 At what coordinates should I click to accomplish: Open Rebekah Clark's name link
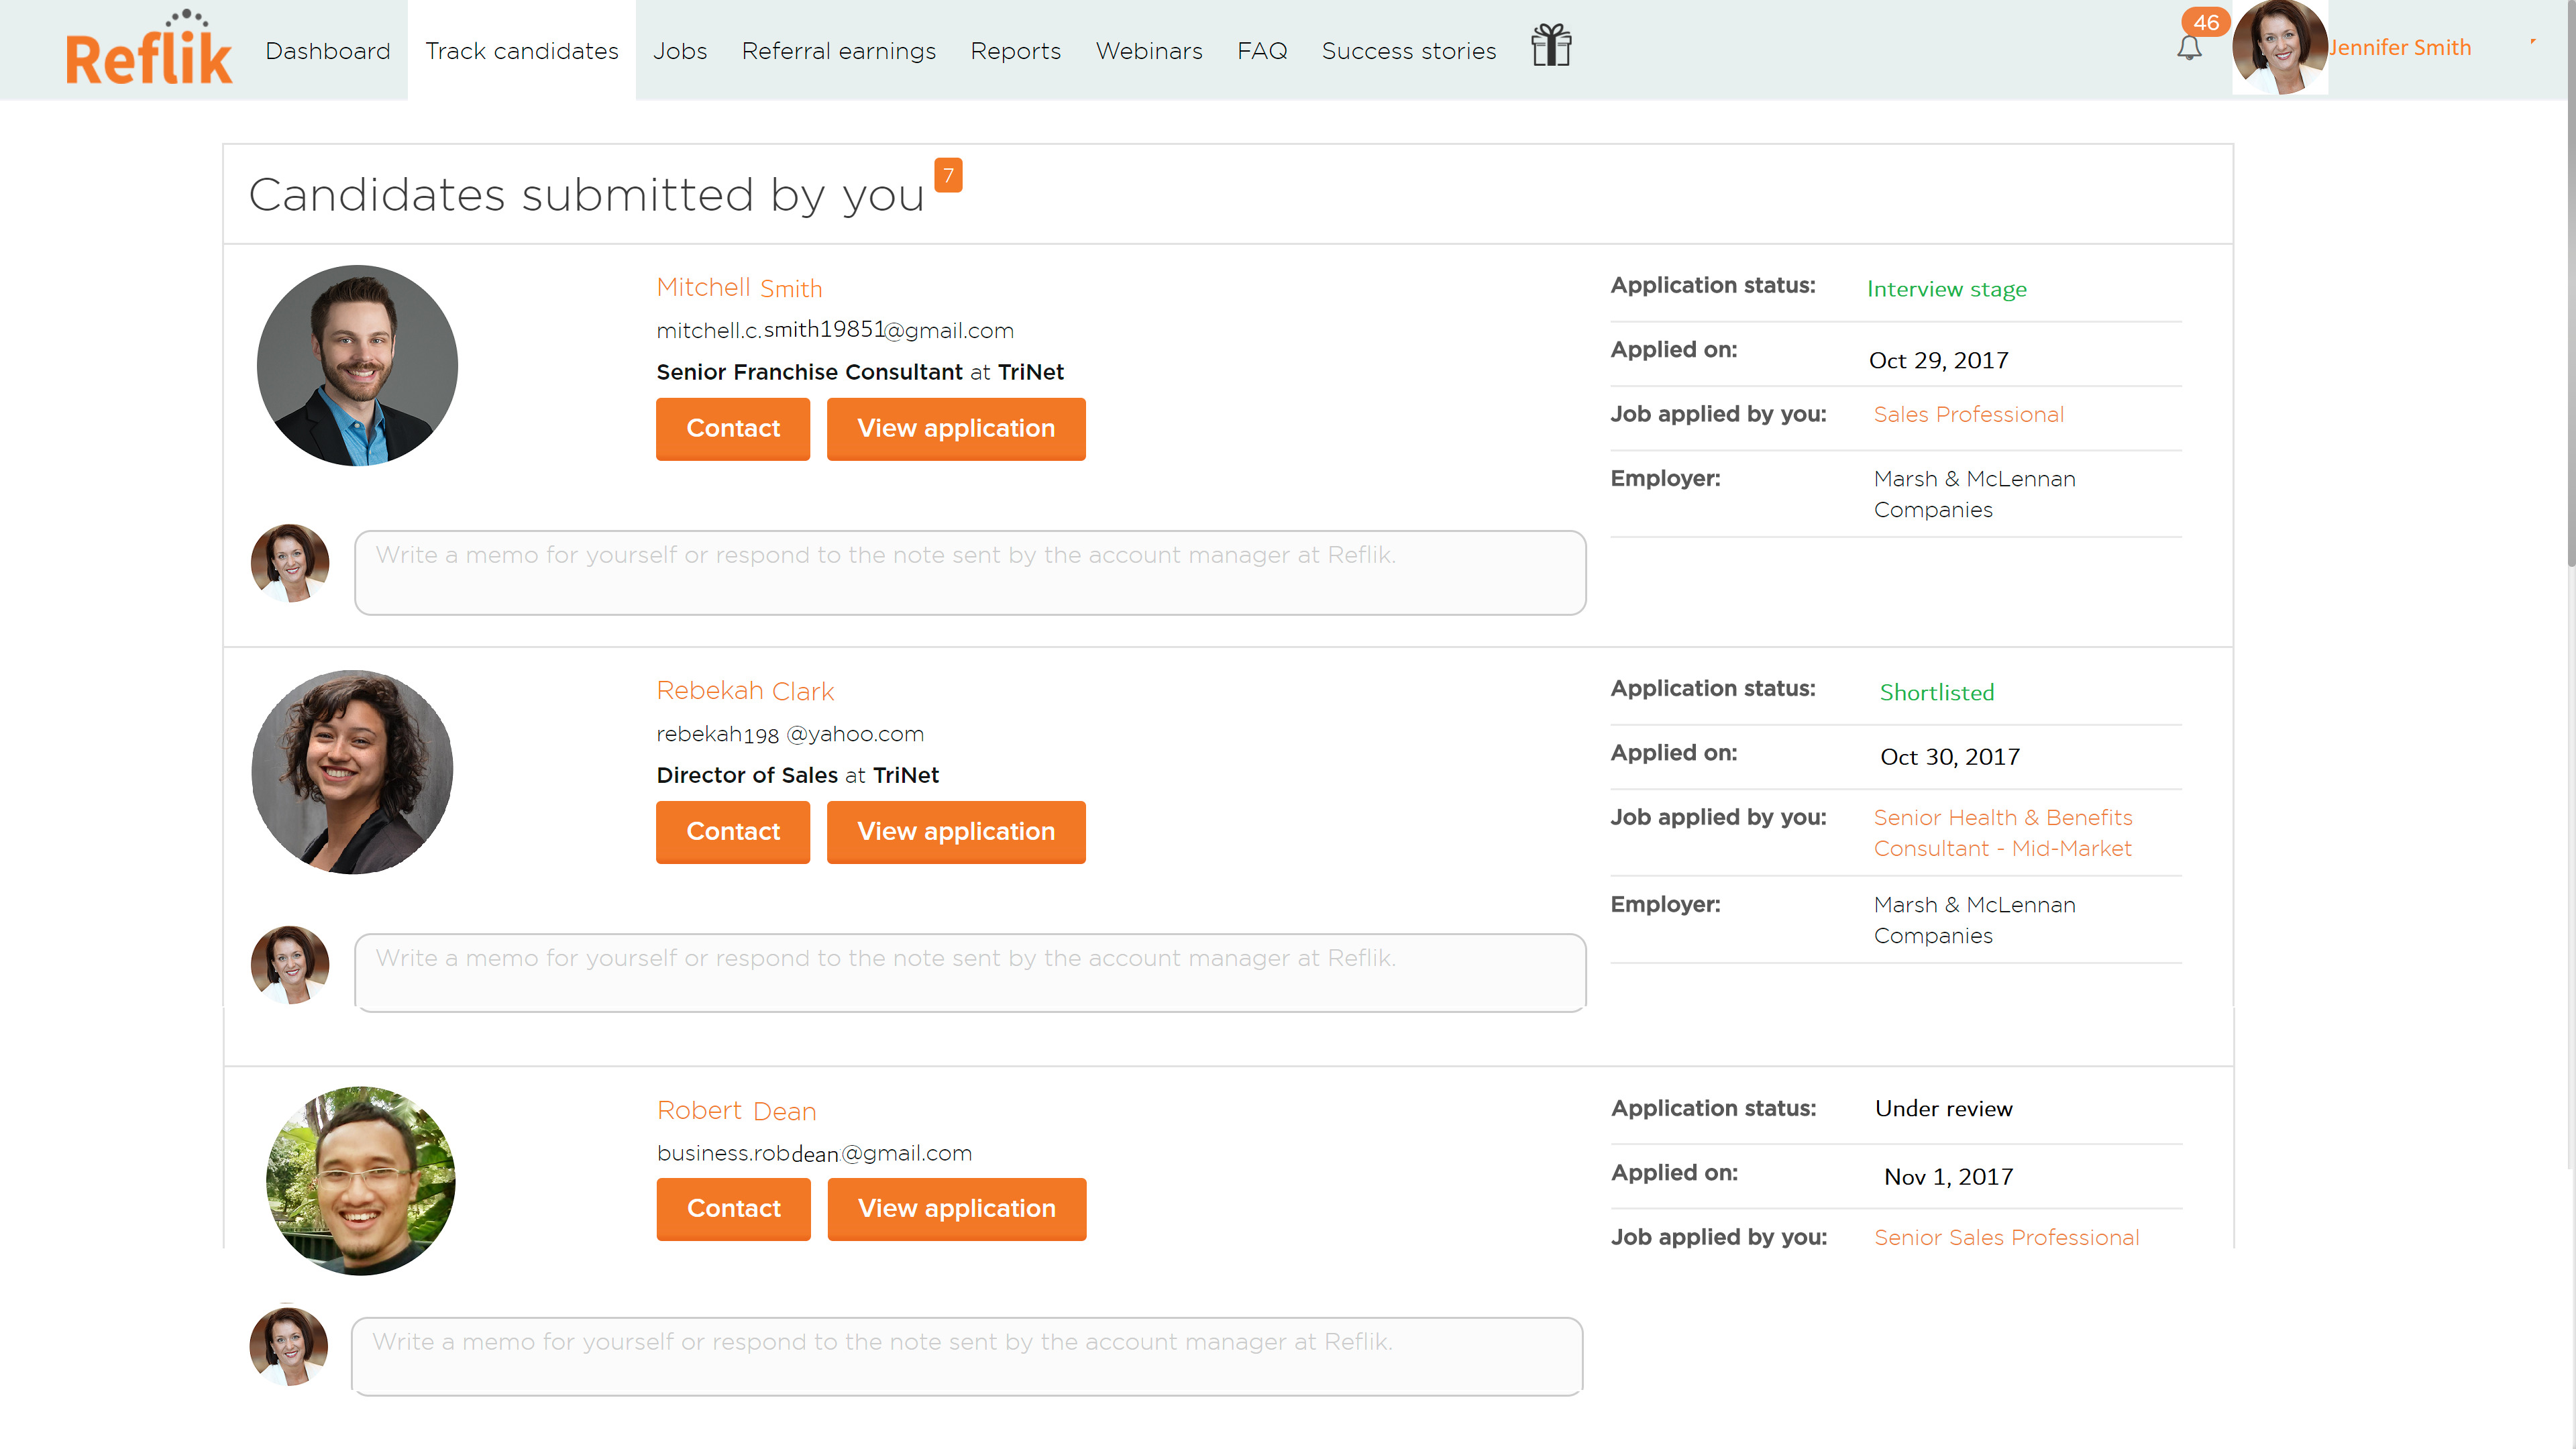pyautogui.click(x=745, y=691)
